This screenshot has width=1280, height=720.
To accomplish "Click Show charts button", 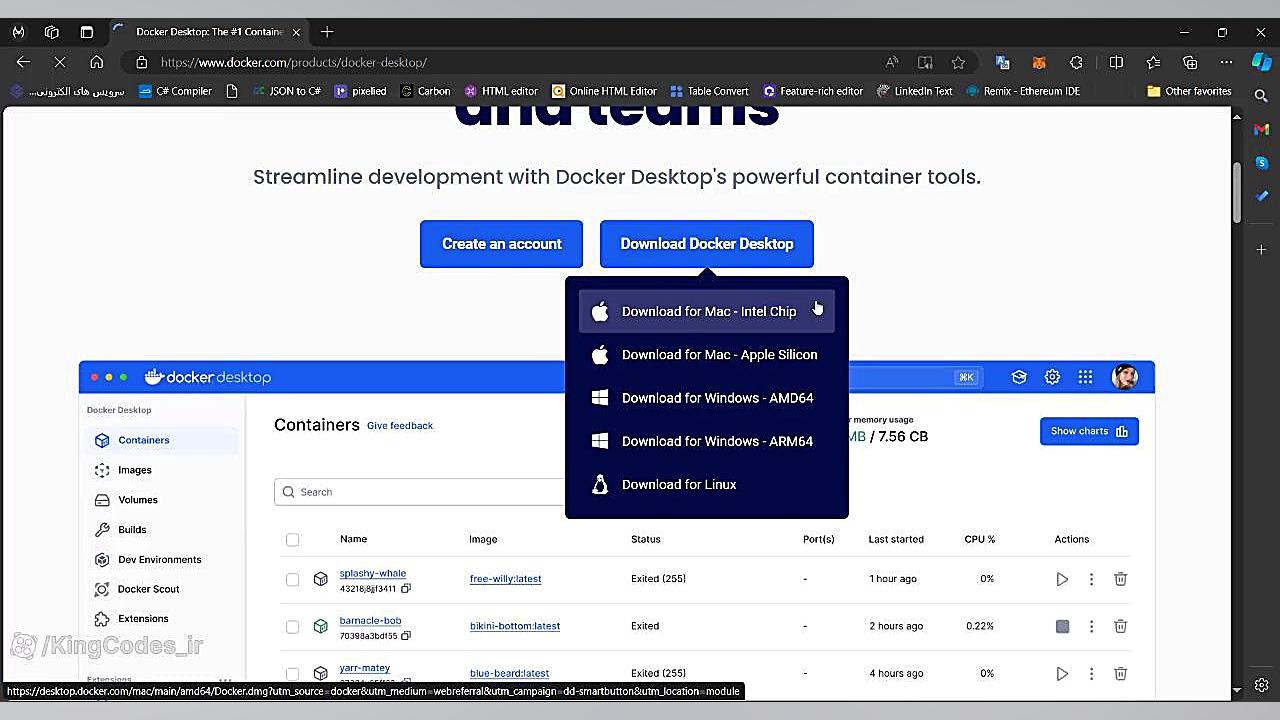I will click(1089, 431).
